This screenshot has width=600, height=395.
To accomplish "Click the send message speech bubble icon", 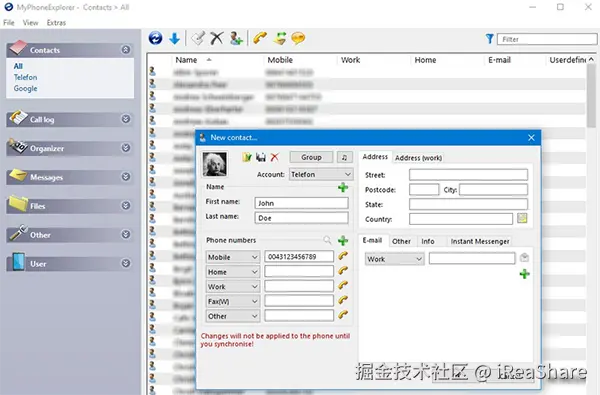I will pyautogui.click(x=298, y=38).
